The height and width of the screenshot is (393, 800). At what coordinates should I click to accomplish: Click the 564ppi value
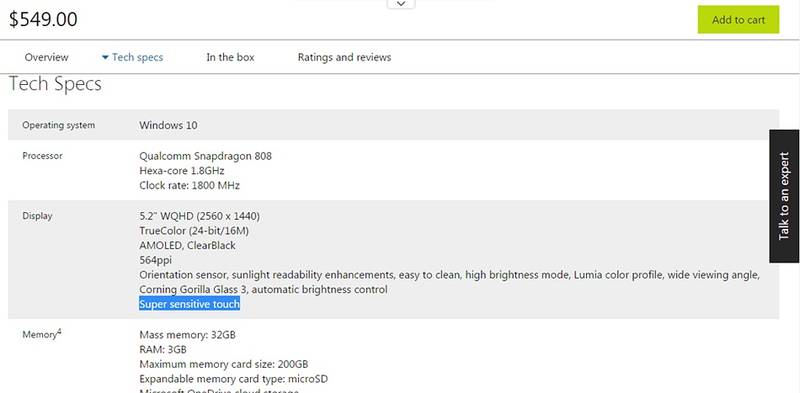[156, 260]
